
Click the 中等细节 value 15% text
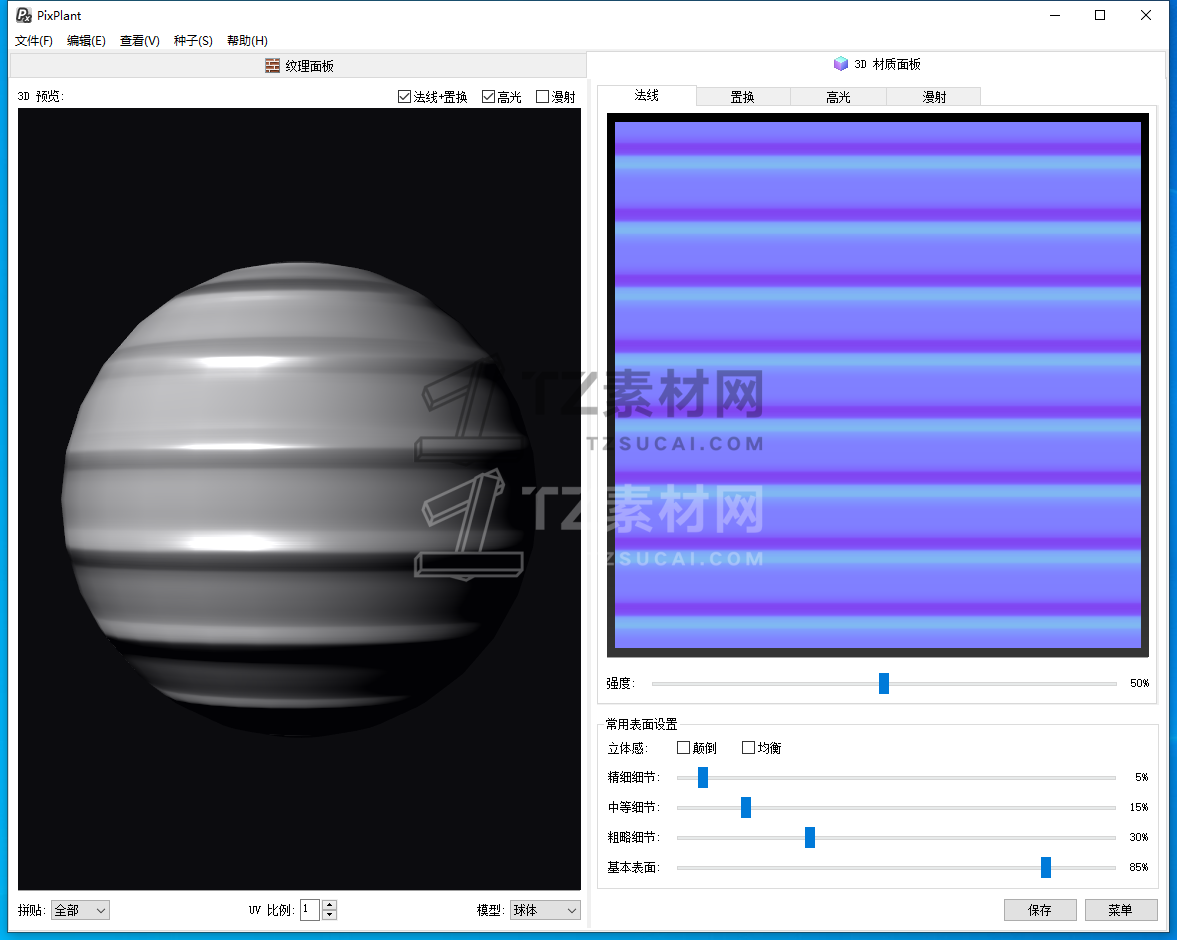[1139, 807]
